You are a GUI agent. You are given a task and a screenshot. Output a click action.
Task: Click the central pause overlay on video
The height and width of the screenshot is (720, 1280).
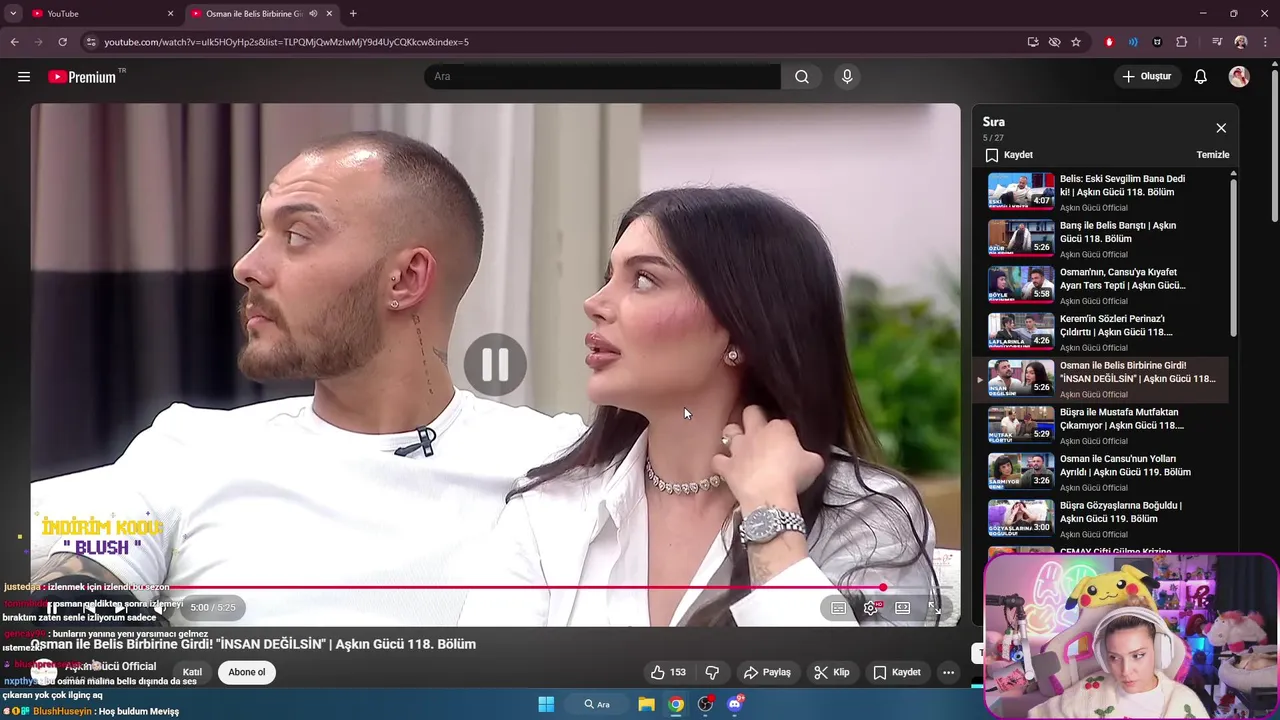(495, 365)
